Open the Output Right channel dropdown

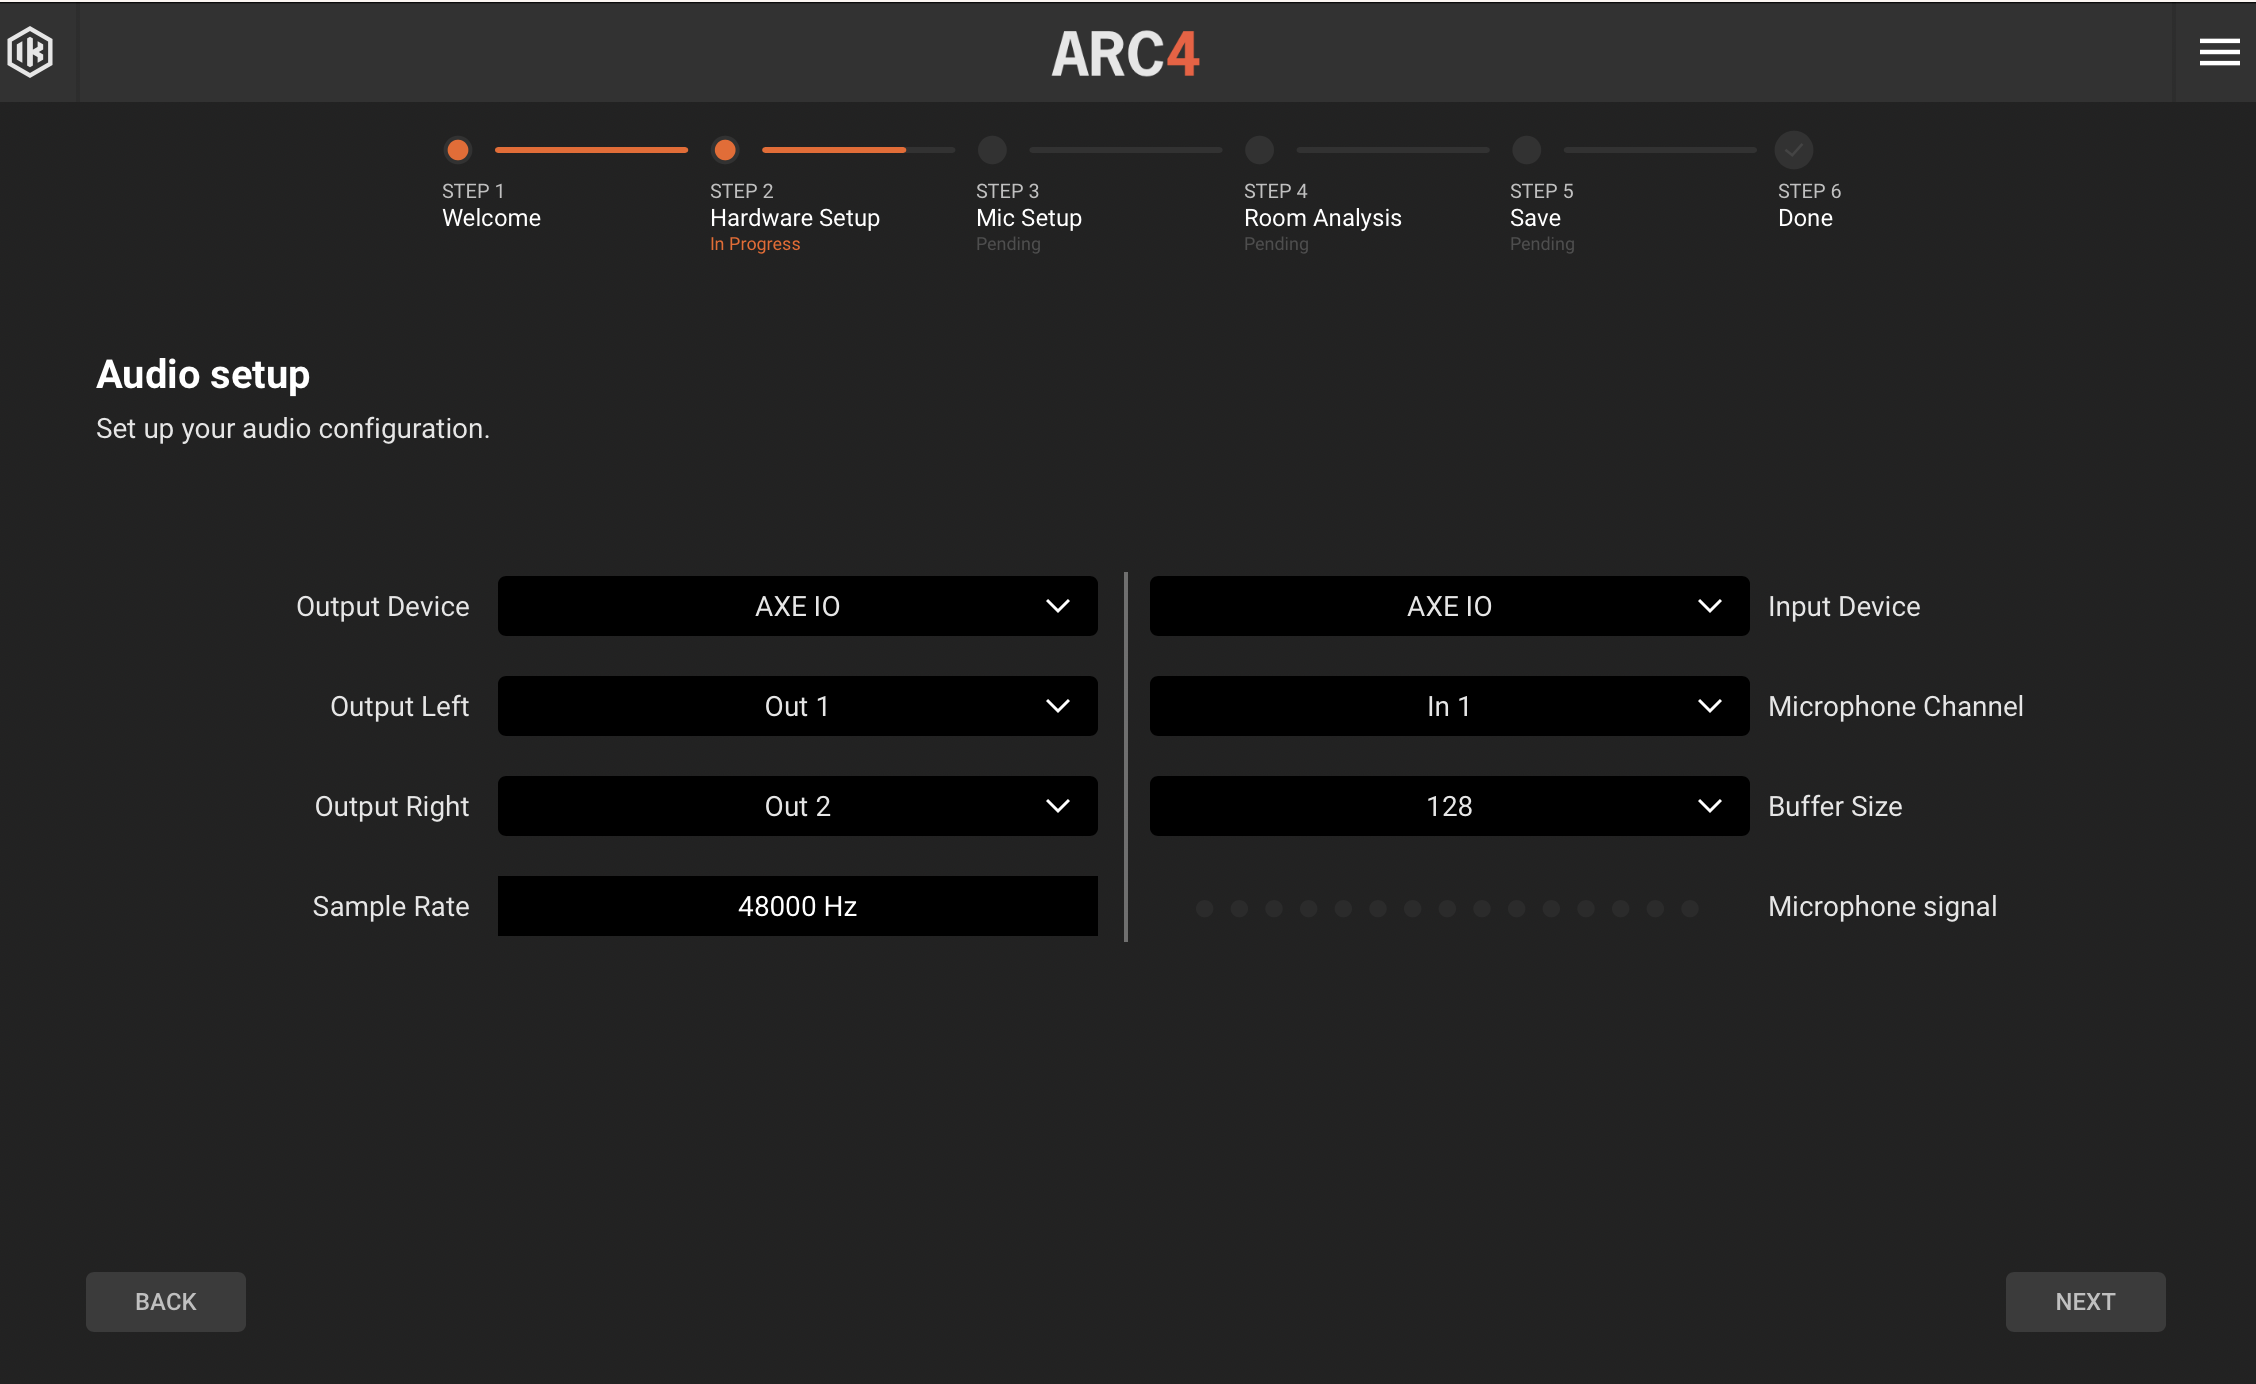click(798, 806)
